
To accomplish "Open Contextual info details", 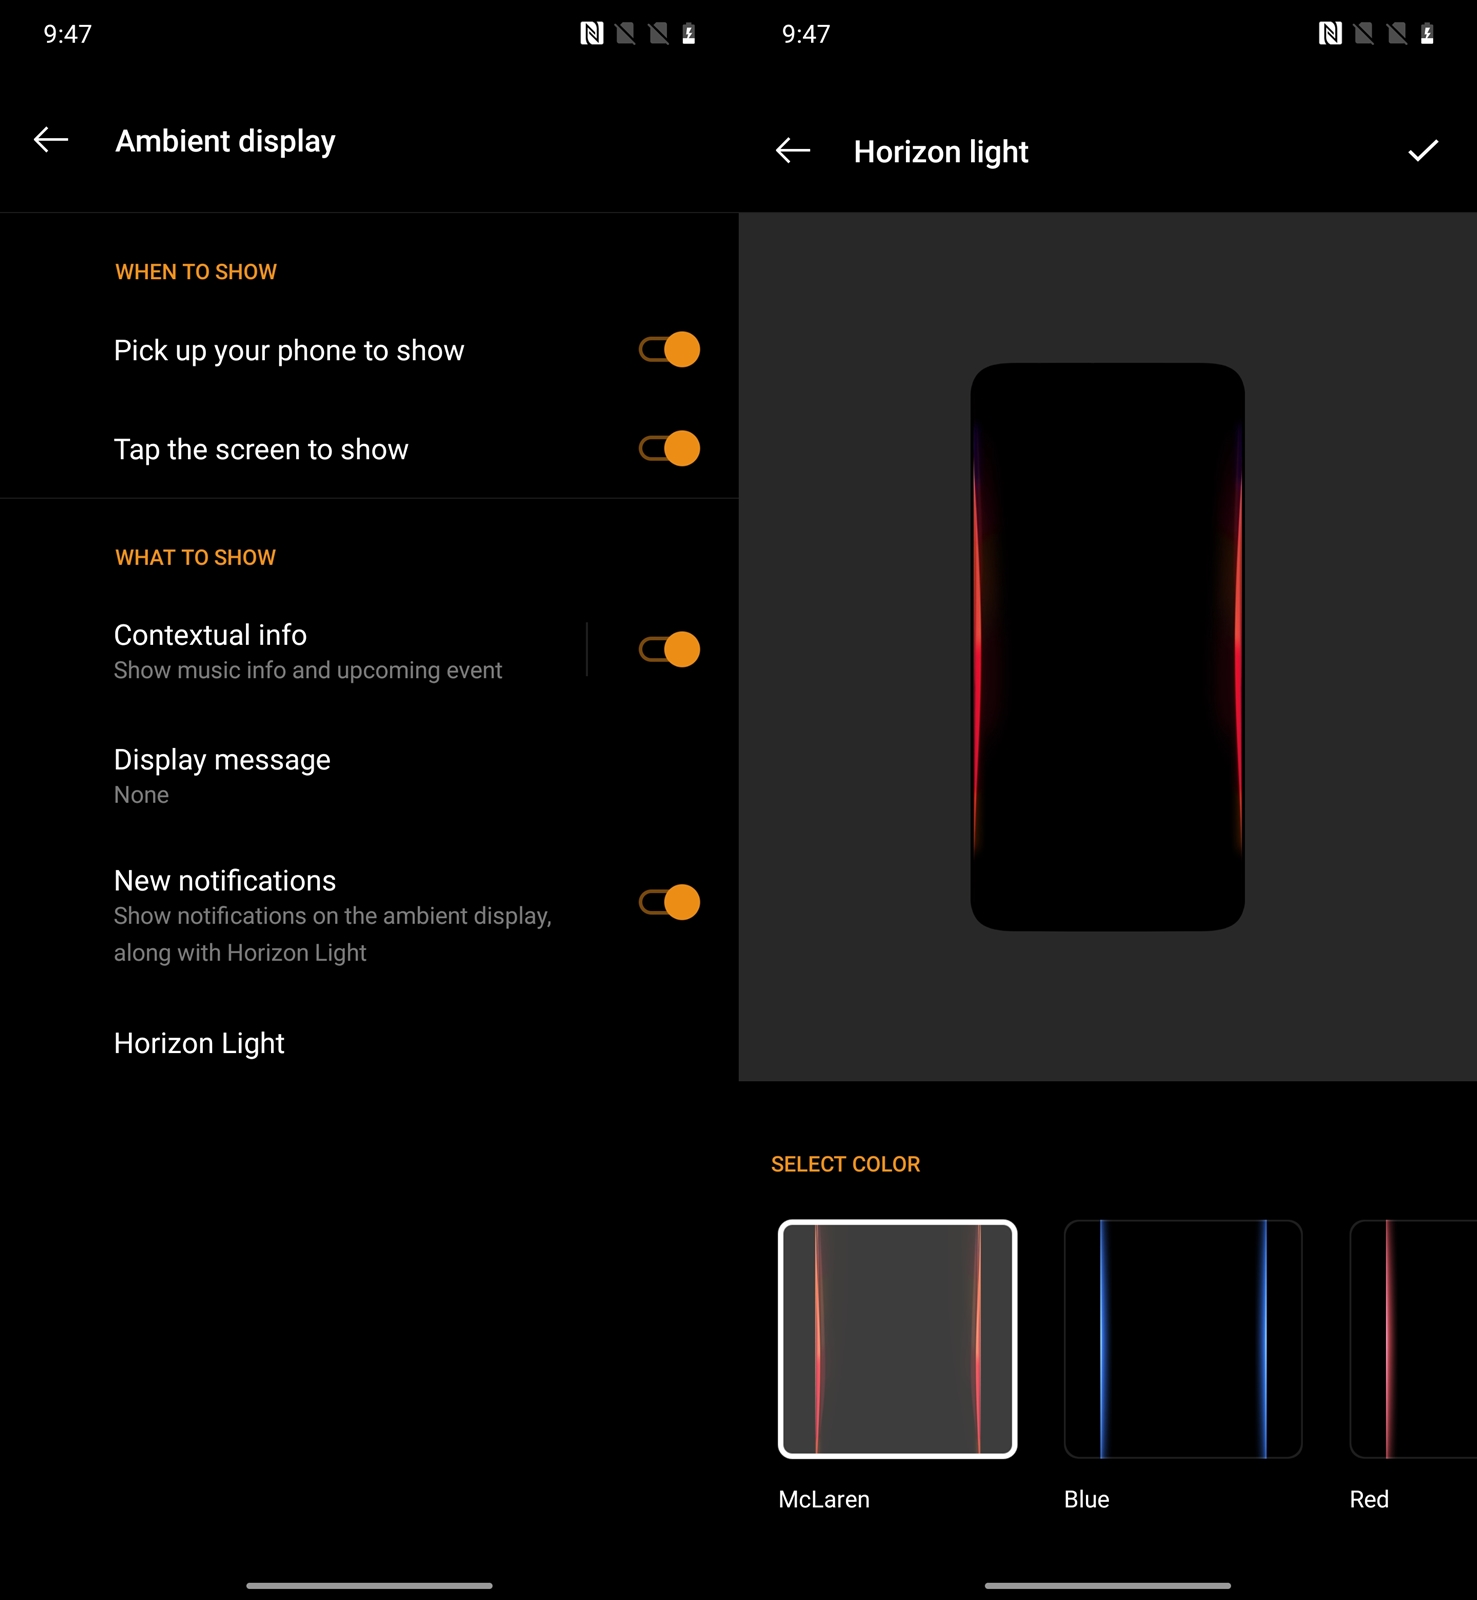I will click(308, 650).
